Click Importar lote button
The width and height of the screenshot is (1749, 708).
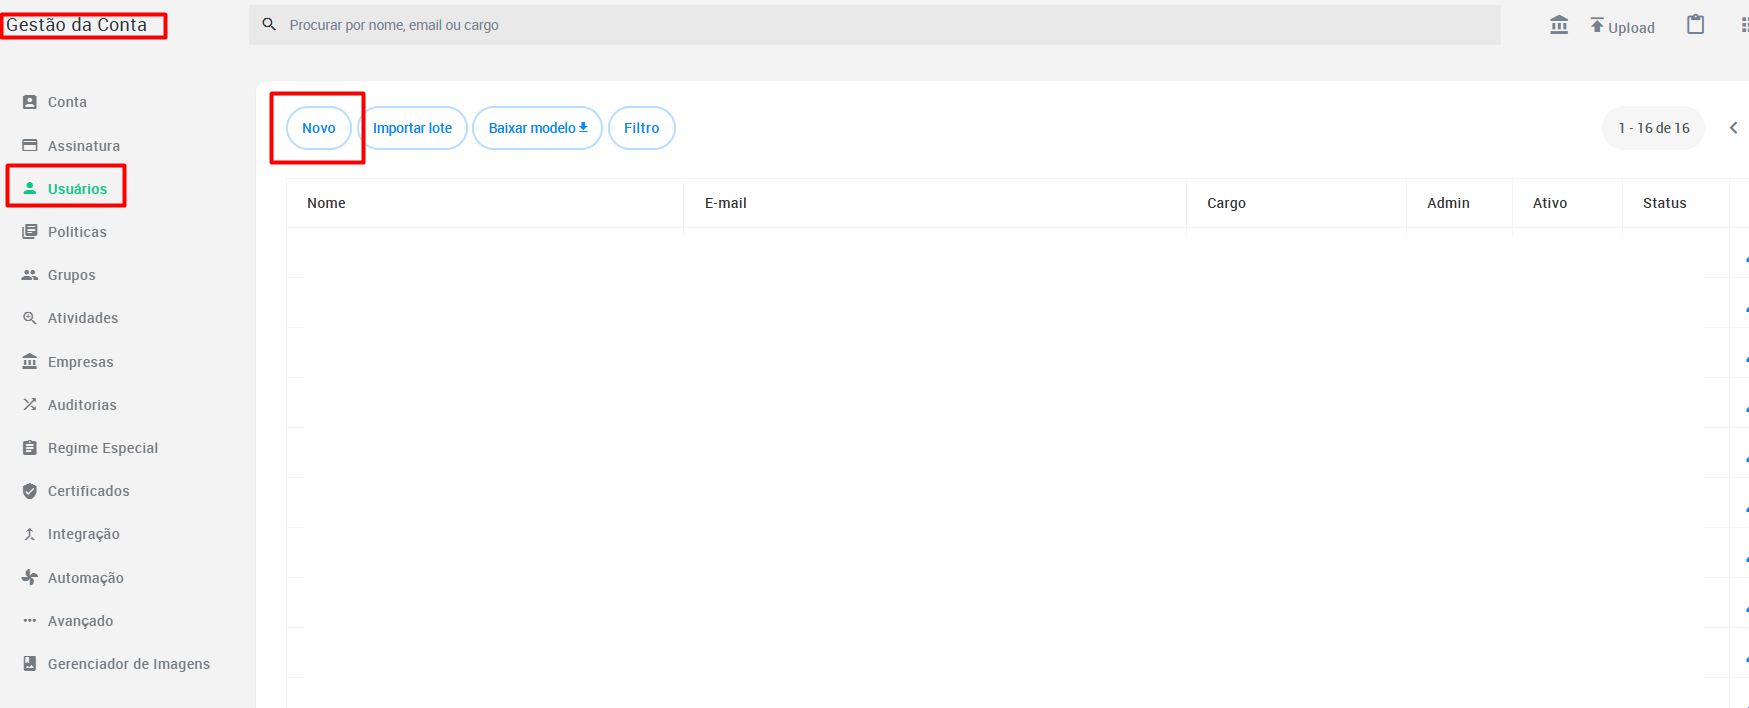tap(412, 128)
